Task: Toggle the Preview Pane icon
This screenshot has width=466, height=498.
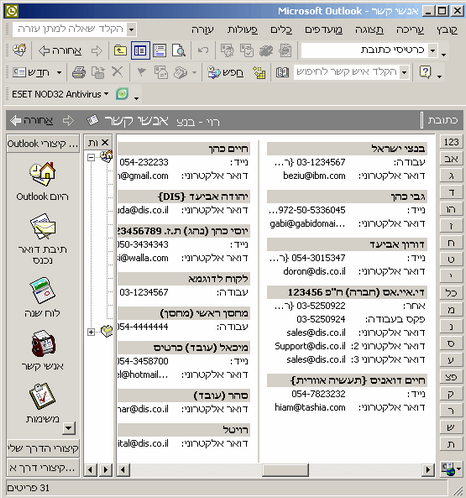Action: (160, 51)
